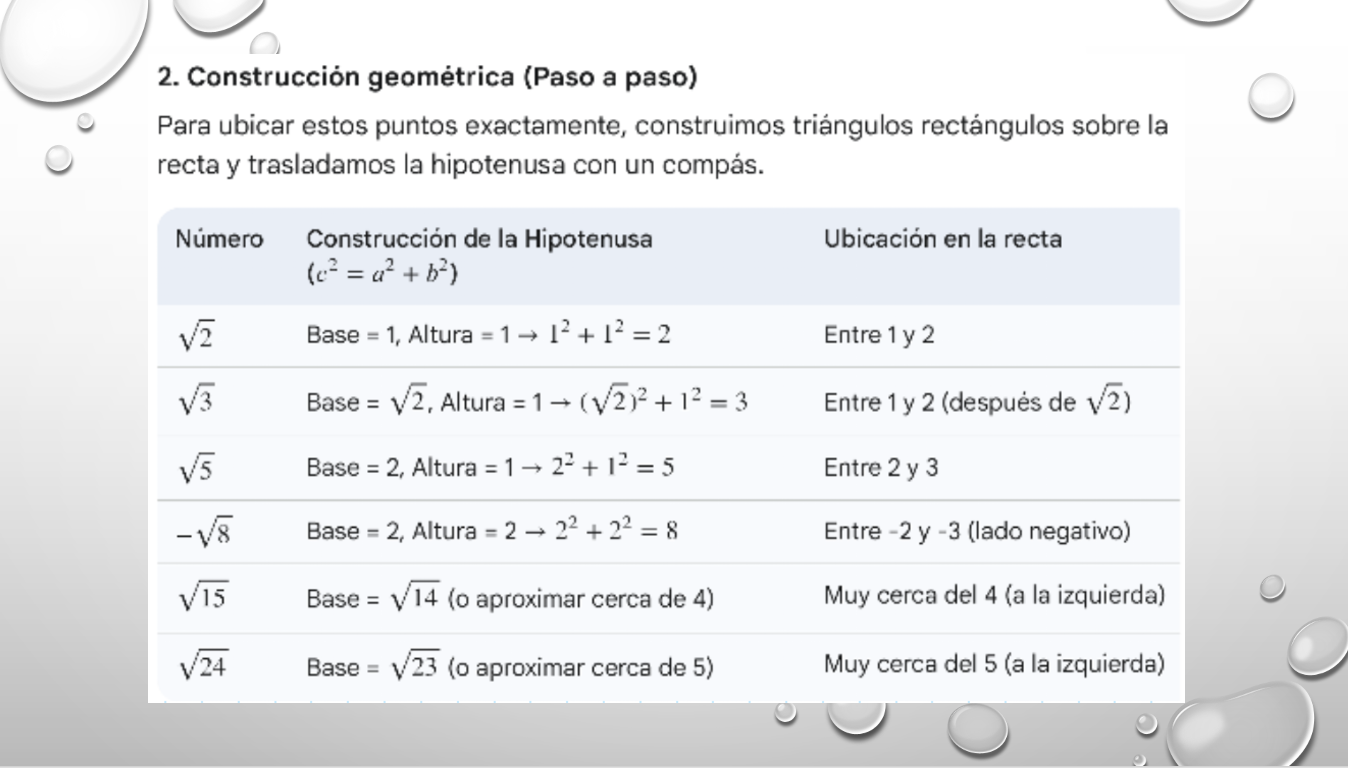Click the "Entre 2 y 3" location cell
Viewport: 1348px width, 768px height.
click(880, 468)
